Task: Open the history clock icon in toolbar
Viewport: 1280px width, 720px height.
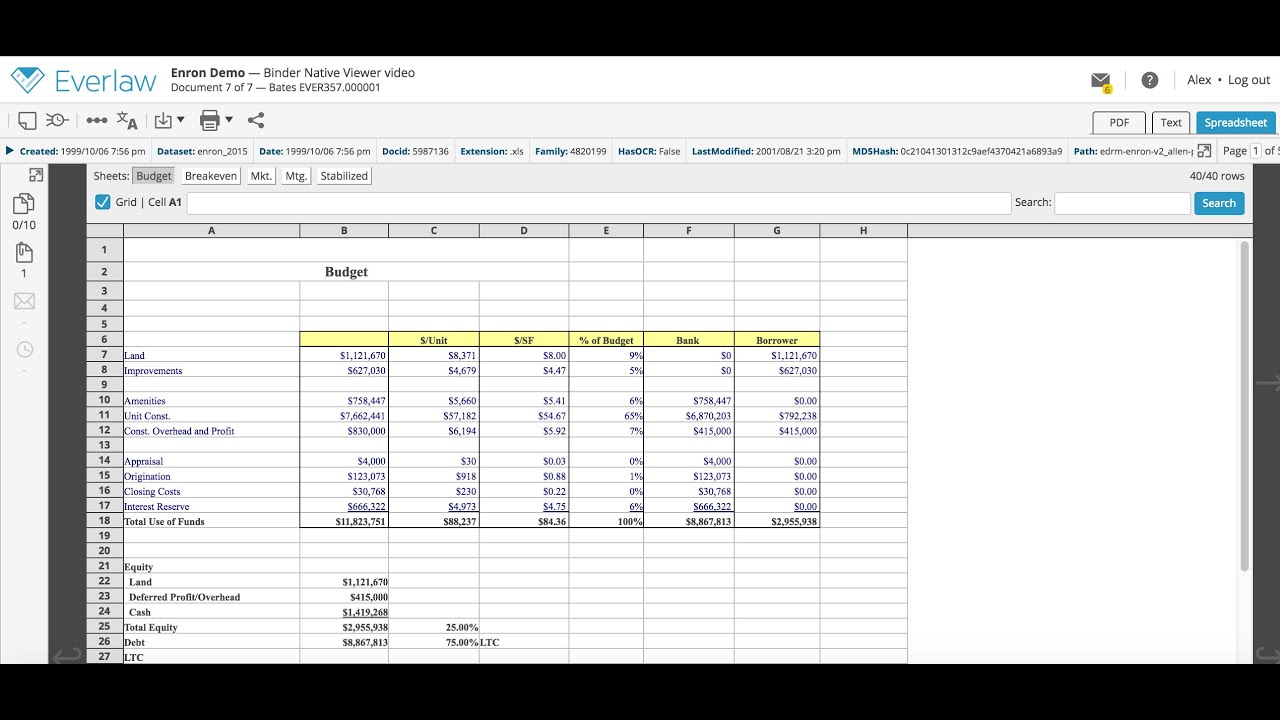Action: 57,120
